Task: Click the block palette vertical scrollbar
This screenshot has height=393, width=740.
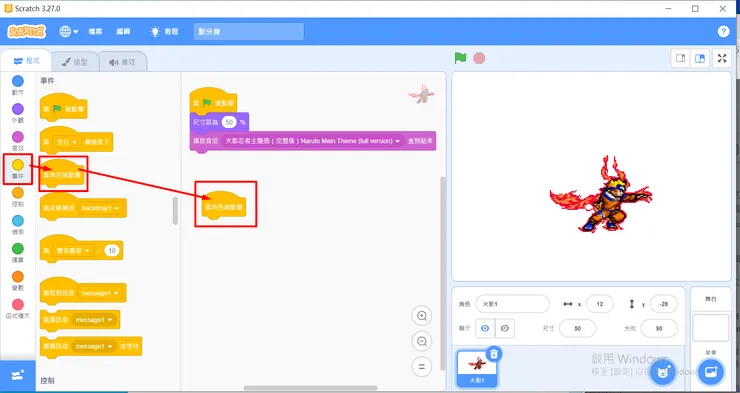Action: 175,210
